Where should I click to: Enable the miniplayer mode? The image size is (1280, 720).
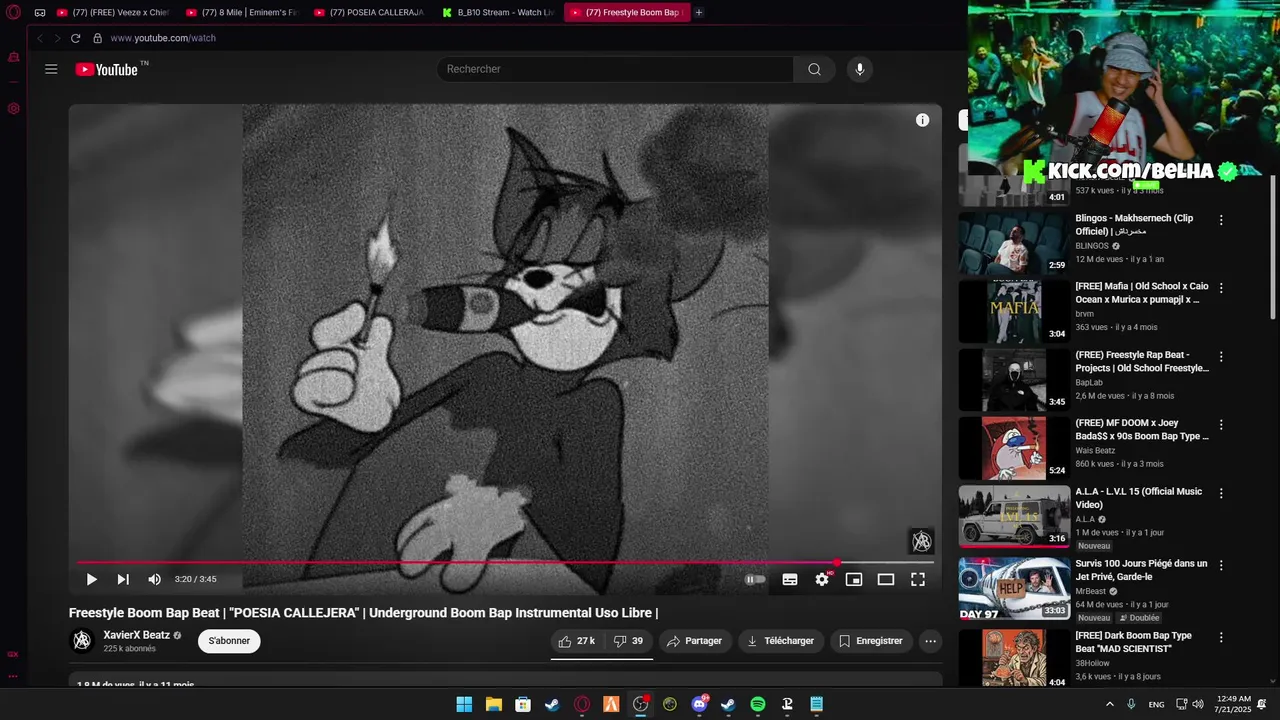pyautogui.click(x=853, y=579)
